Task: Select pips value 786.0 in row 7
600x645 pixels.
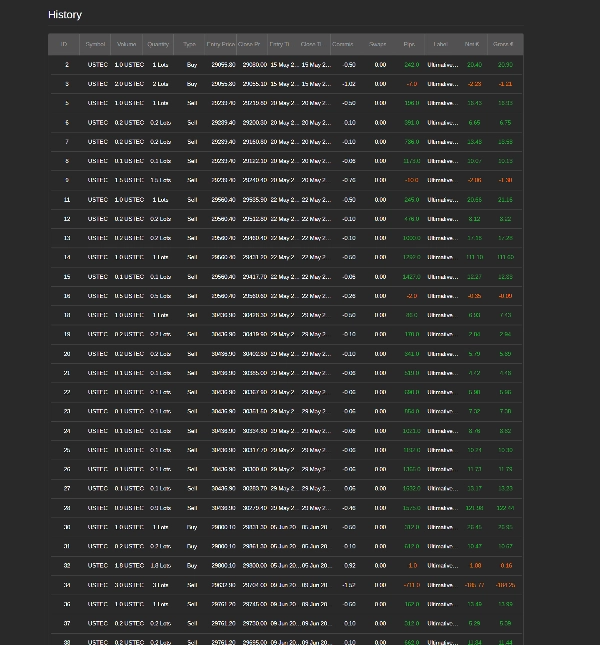Action: 412,142
